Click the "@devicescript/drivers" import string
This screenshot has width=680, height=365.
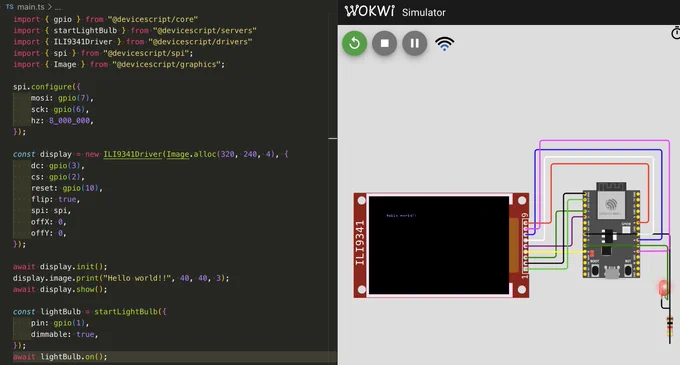(x=200, y=42)
